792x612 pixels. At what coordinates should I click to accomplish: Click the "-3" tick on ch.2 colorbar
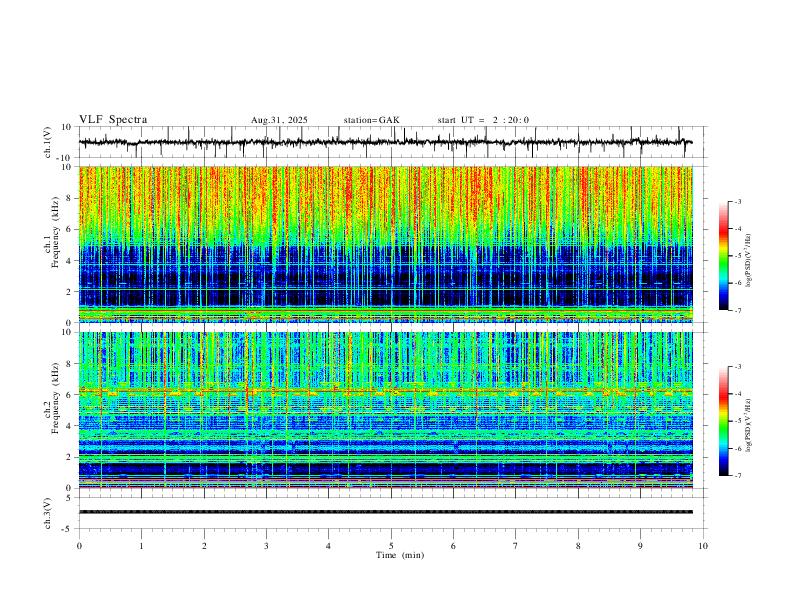coord(738,367)
